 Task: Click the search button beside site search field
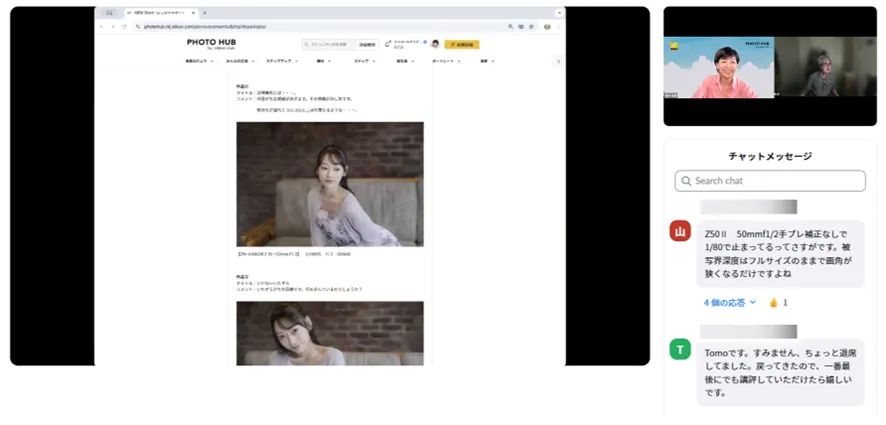tap(367, 44)
